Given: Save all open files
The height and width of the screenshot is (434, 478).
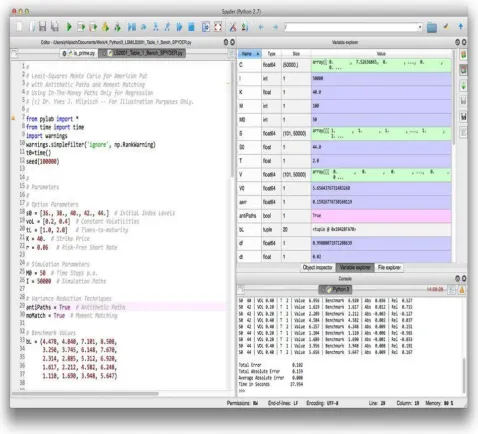Looking at the screenshot, I should (x=55, y=27).
